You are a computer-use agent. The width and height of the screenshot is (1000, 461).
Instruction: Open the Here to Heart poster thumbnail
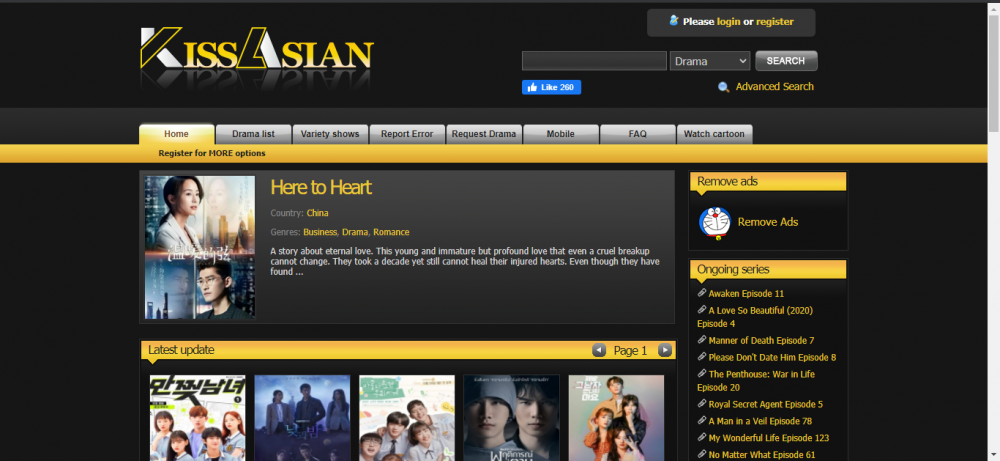pos(200,247)
